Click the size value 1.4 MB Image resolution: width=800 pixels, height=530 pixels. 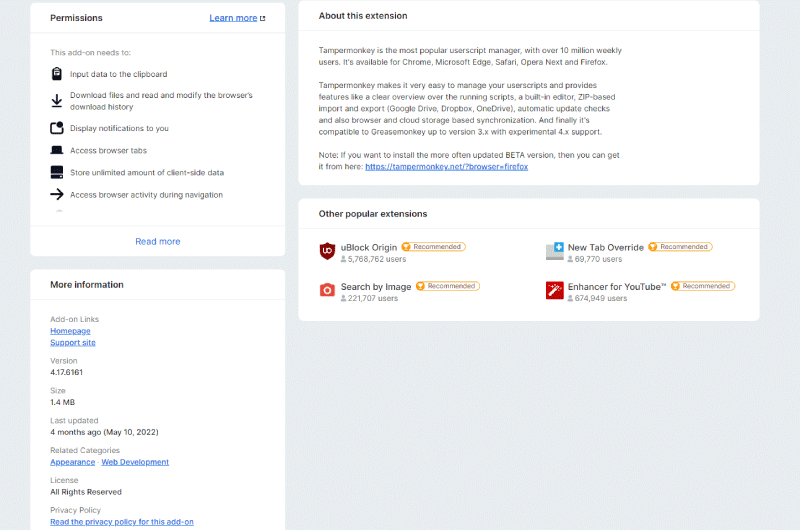pyautogui.click(x=62, y=402)
